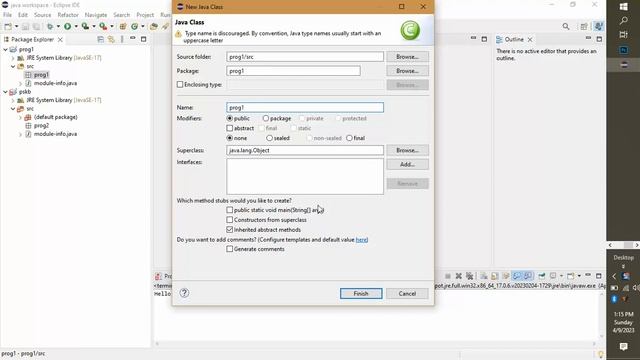Check the Generate comments checkbox
Image resolution: width=640 pixels, height=360 pixels.
[230, 249]
